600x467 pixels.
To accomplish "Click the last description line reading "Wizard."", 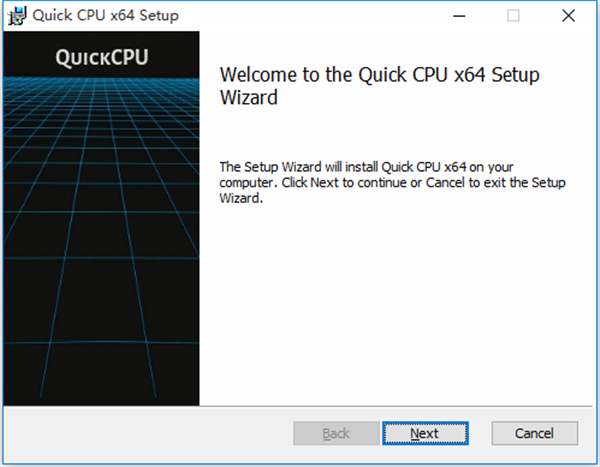I will tap(240, 198).
